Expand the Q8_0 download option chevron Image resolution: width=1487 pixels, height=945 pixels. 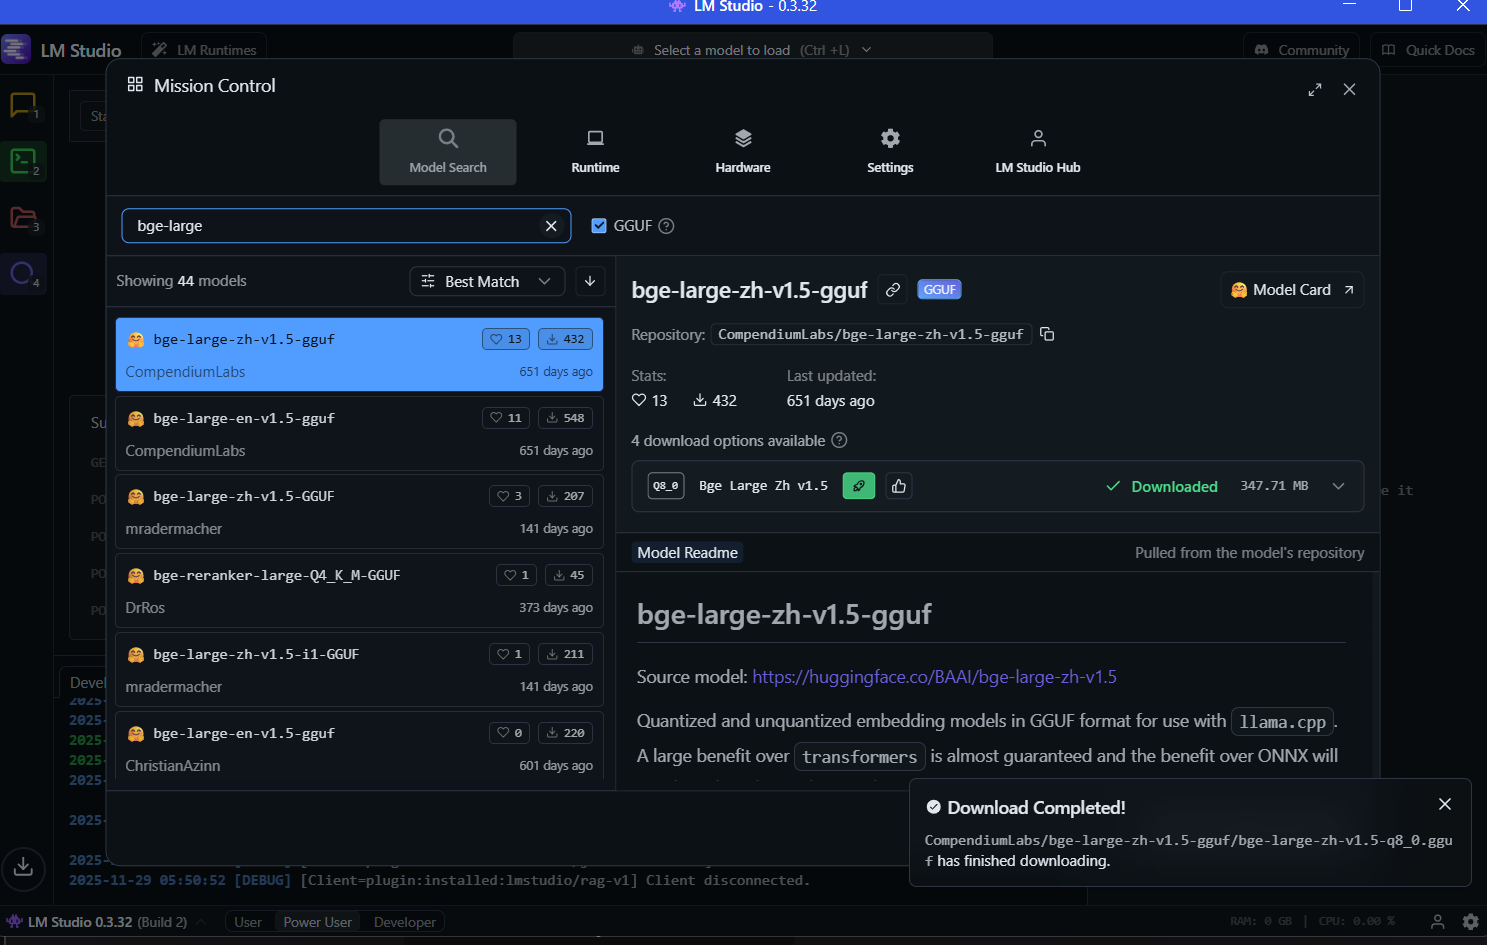pyautogui.click(x=1338, y=486)
